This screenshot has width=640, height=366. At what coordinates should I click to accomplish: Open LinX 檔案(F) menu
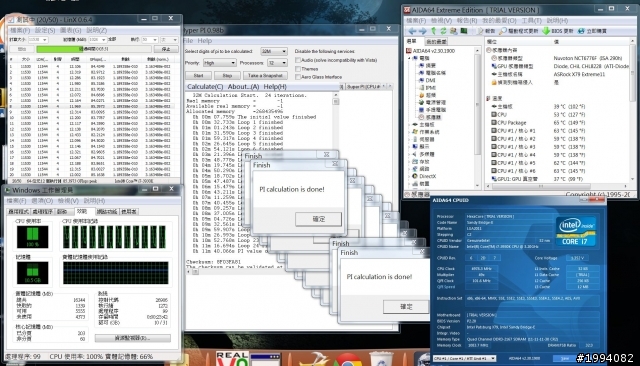point(20,31)
